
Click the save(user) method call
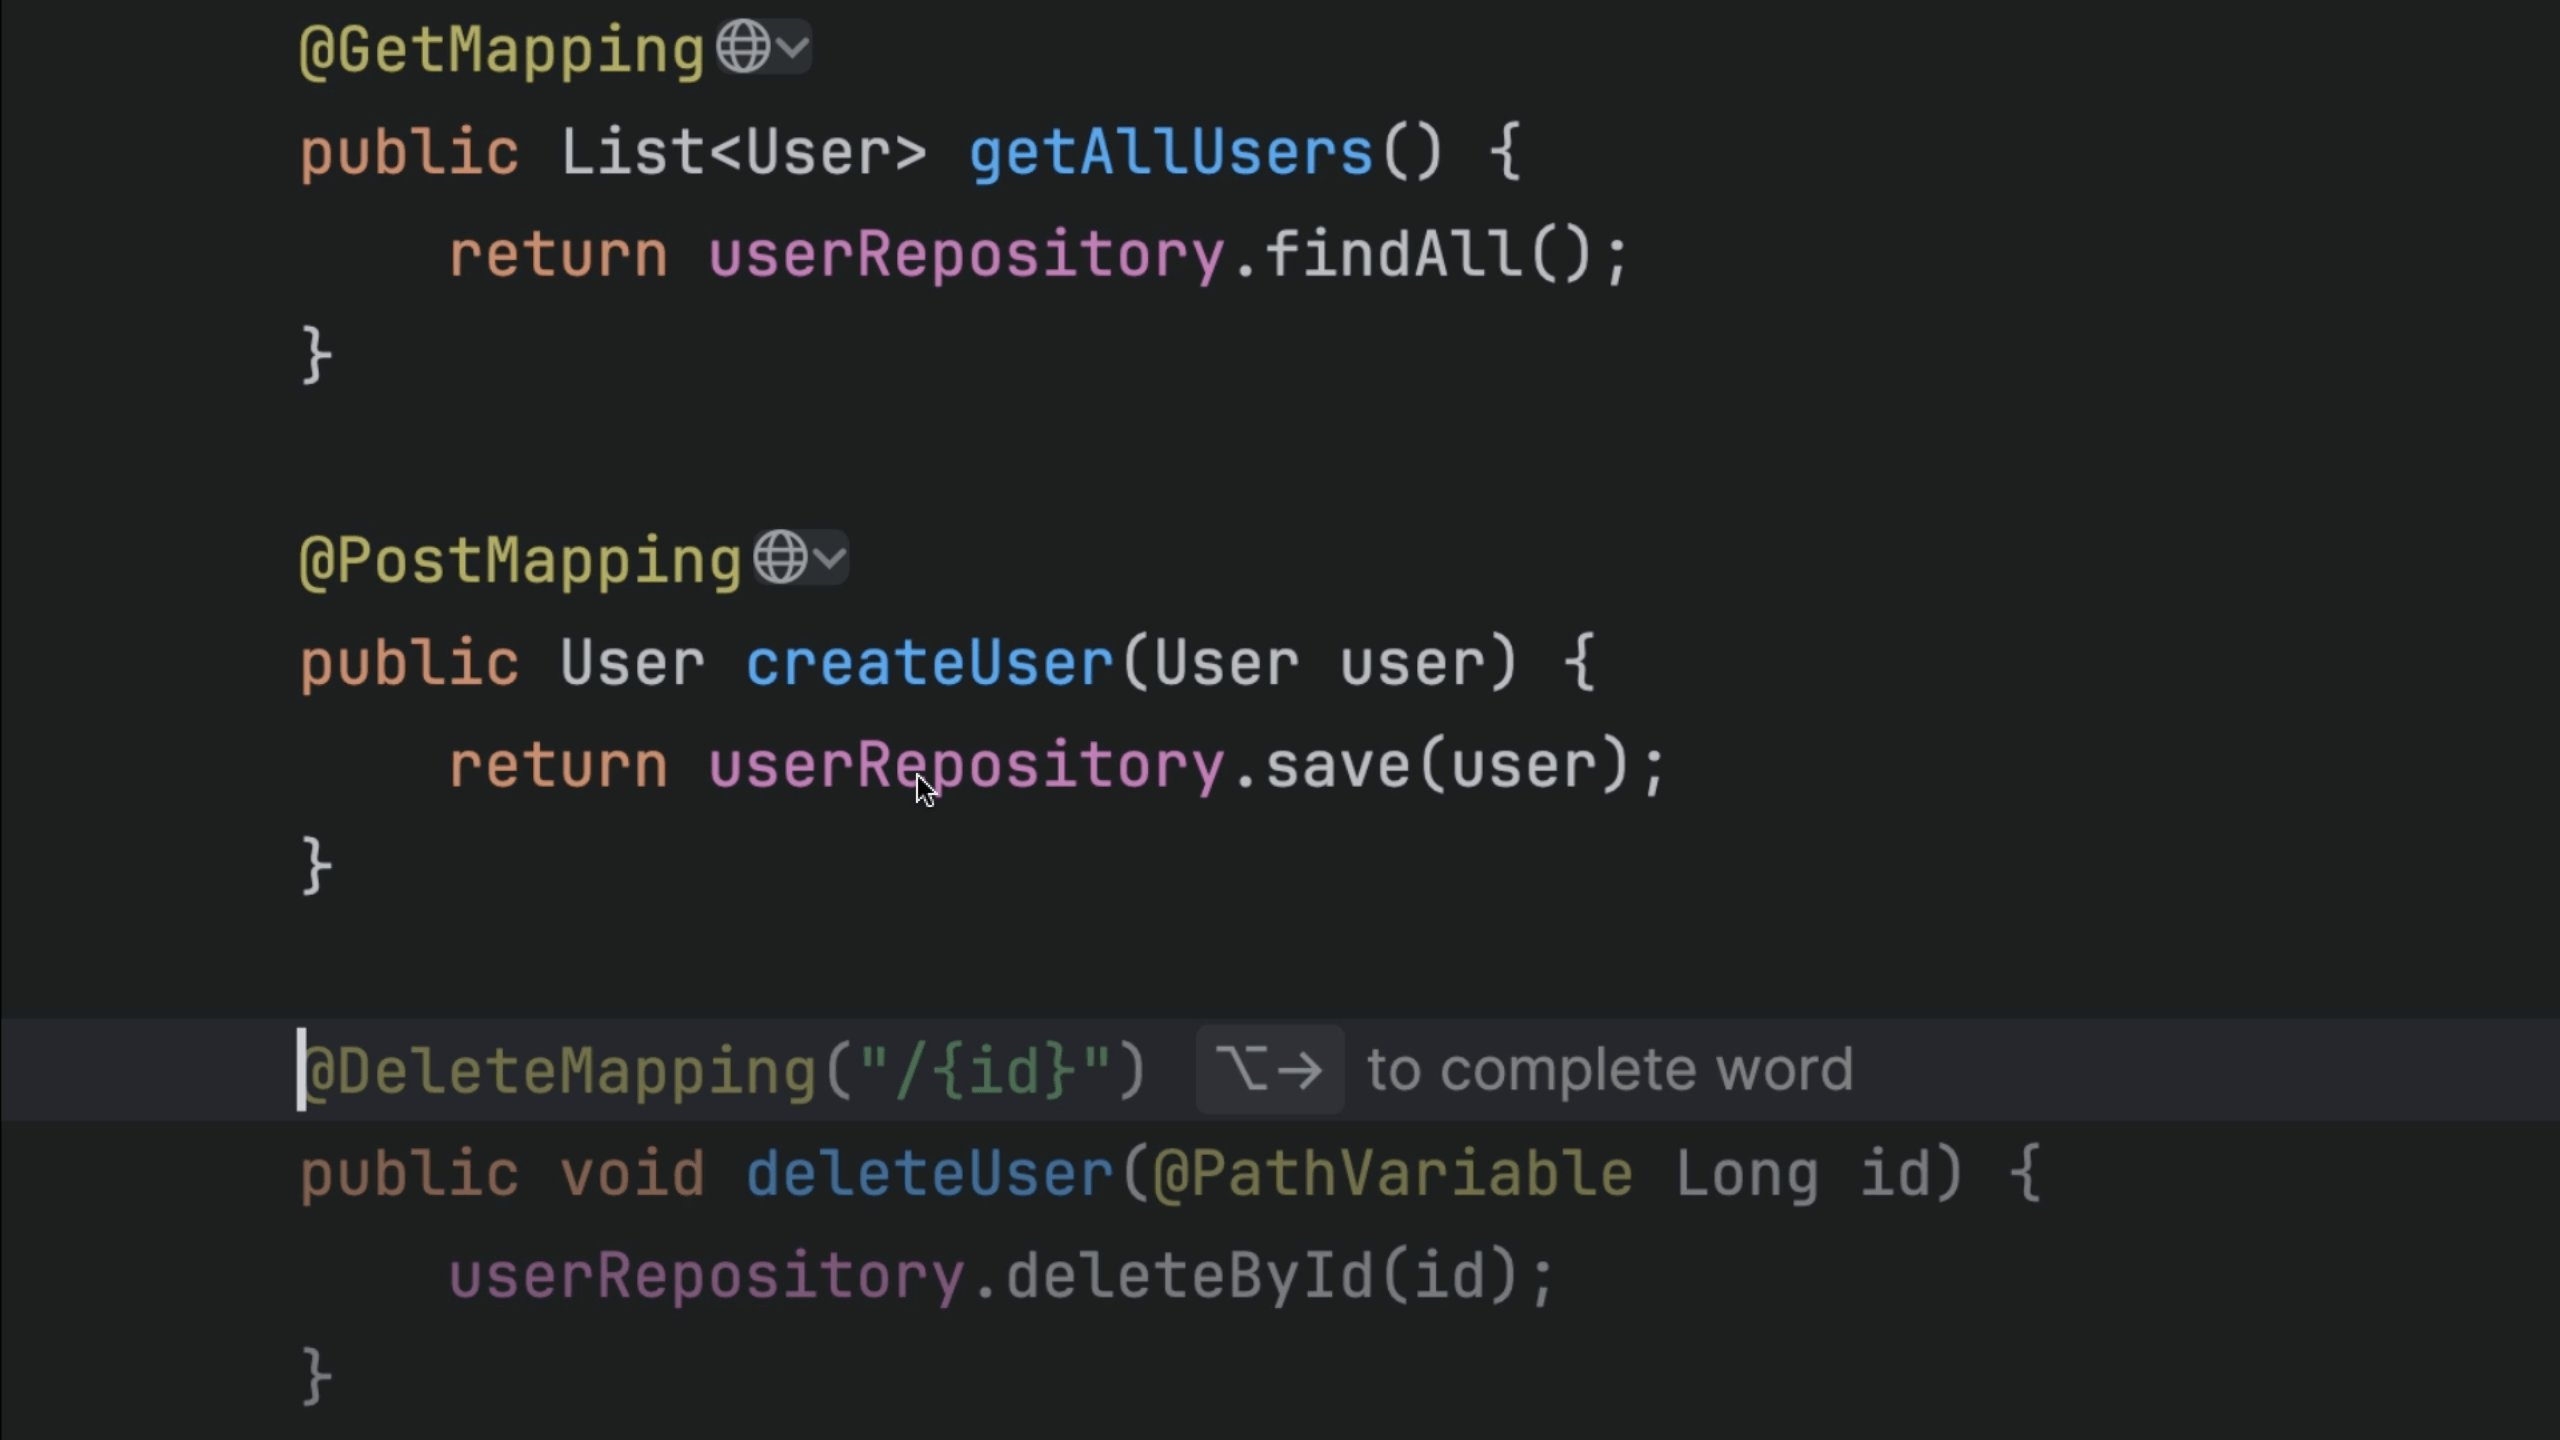point(1340,765)
